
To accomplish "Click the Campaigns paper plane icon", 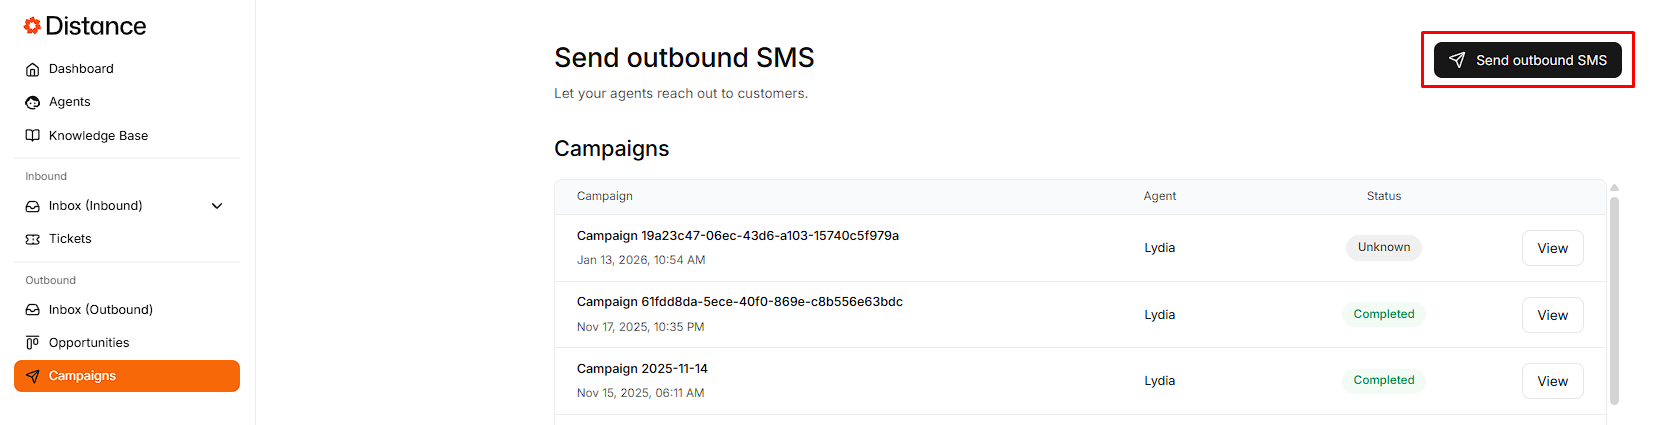I will (x=33, y=376).
